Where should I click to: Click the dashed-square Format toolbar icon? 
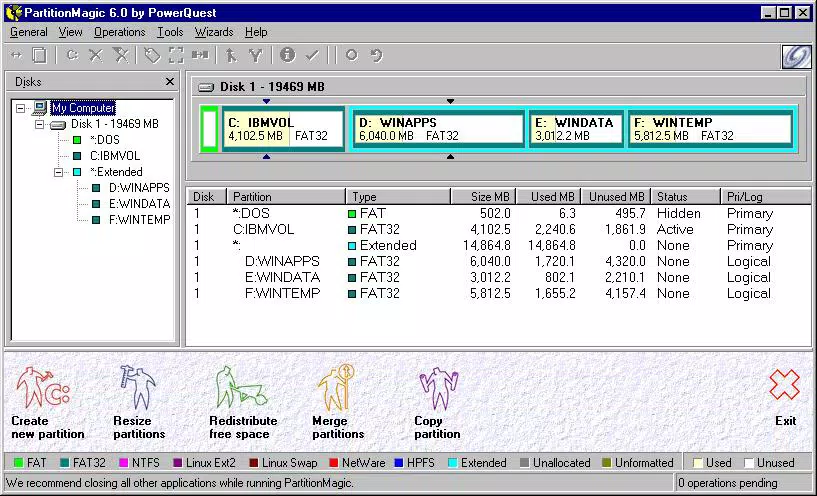click(x=176, y=55)
